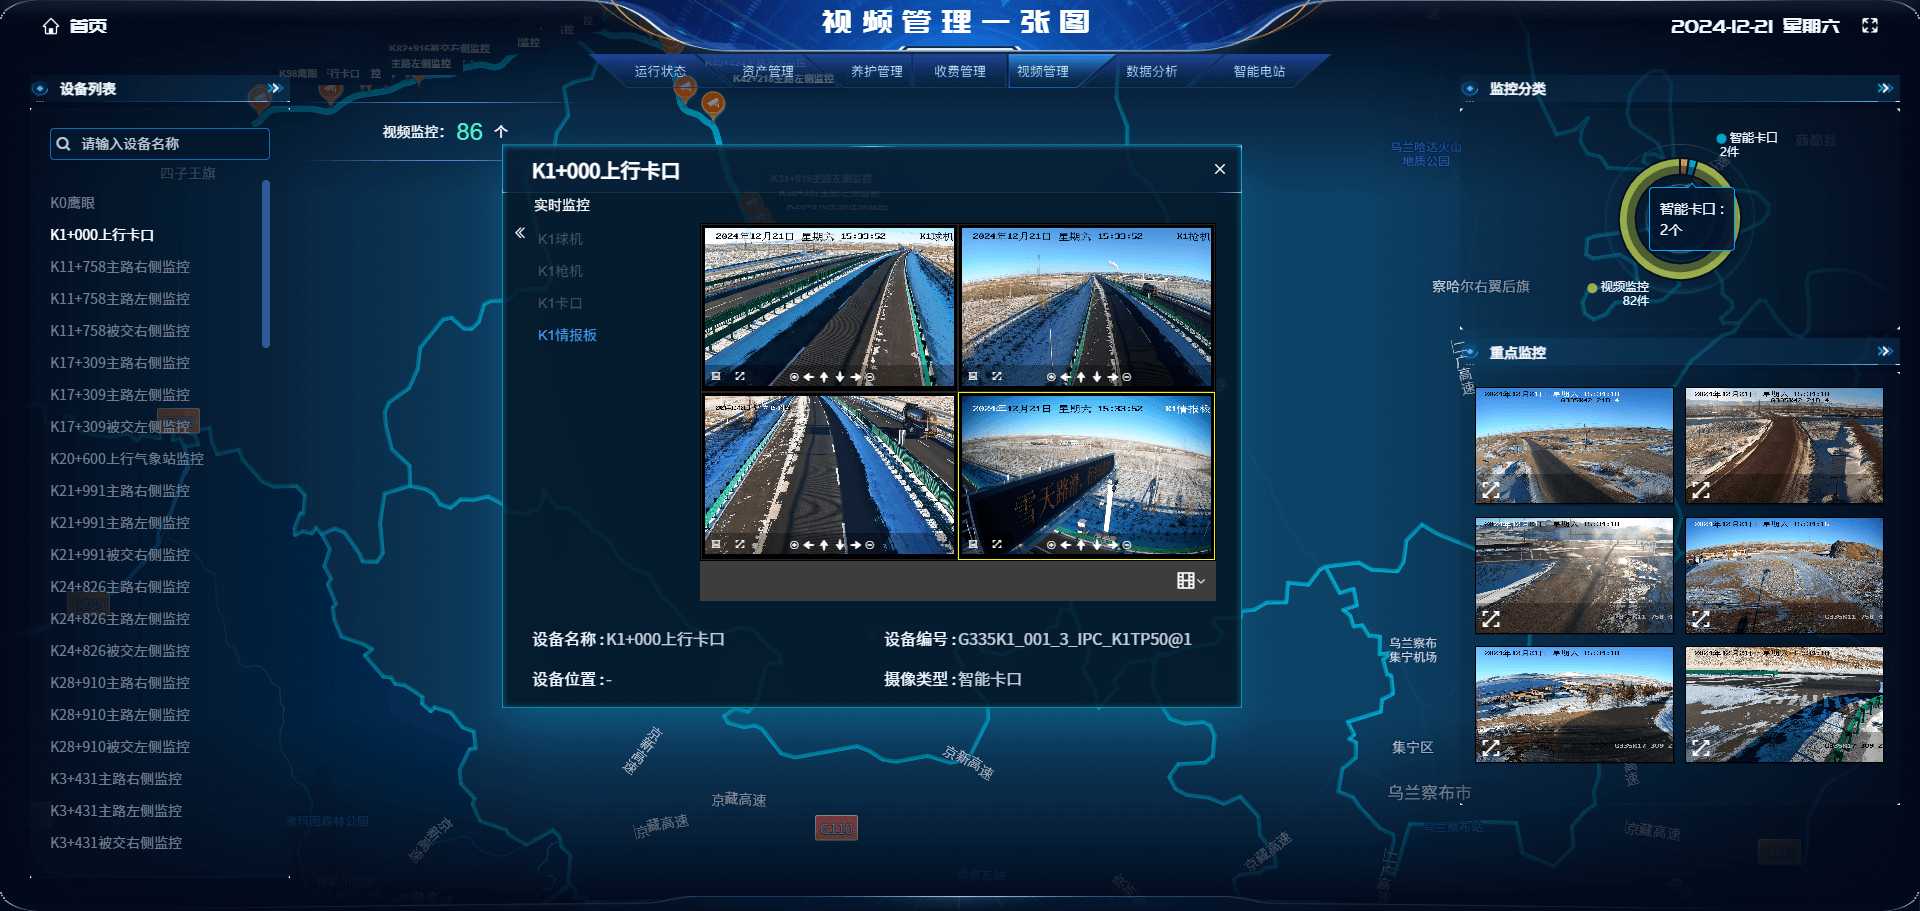Select K1枪机 in the realtime monitoring list
1920x911 pixels.
pos(560,271)
